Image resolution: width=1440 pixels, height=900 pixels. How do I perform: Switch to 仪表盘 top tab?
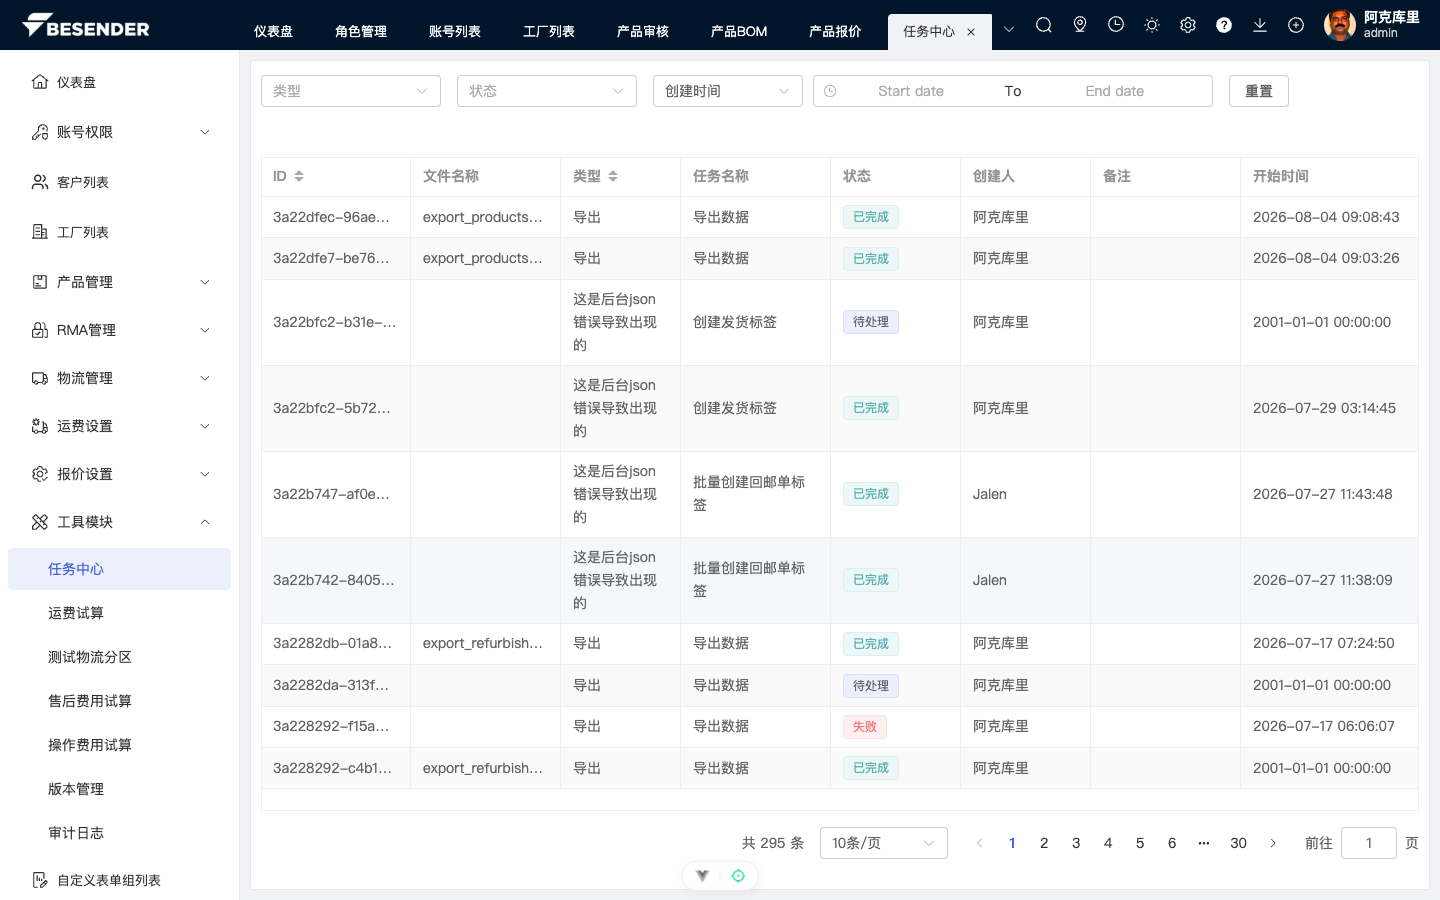(273, 32)
